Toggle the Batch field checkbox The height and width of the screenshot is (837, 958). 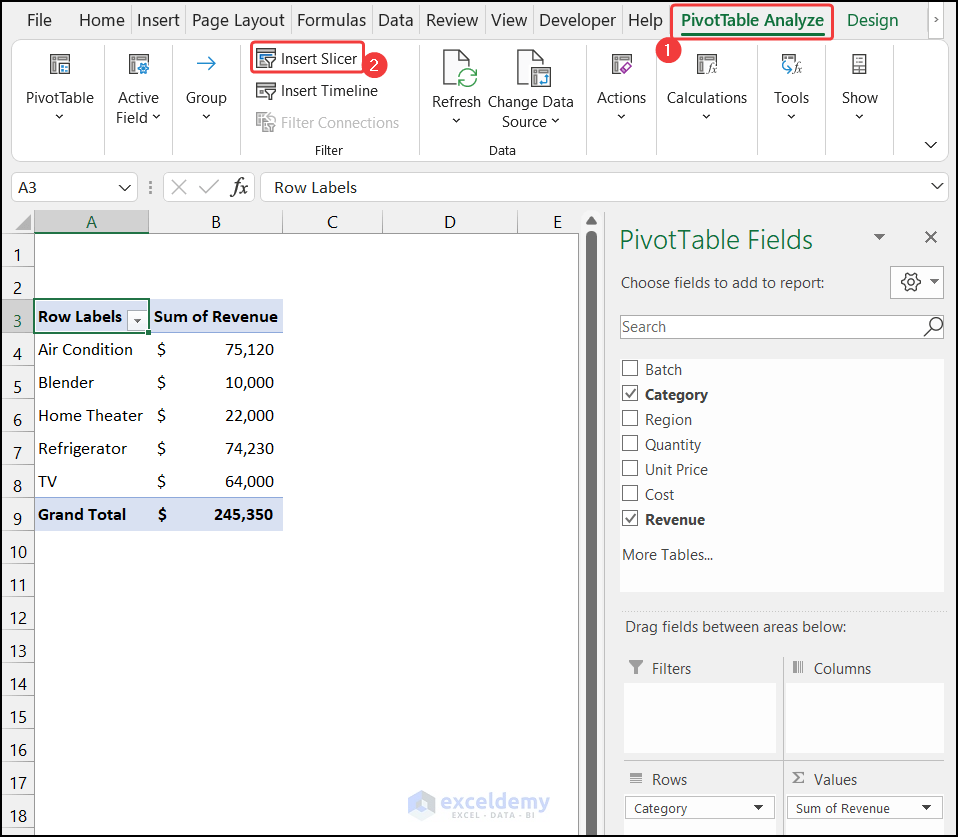(x=630, y=368)
